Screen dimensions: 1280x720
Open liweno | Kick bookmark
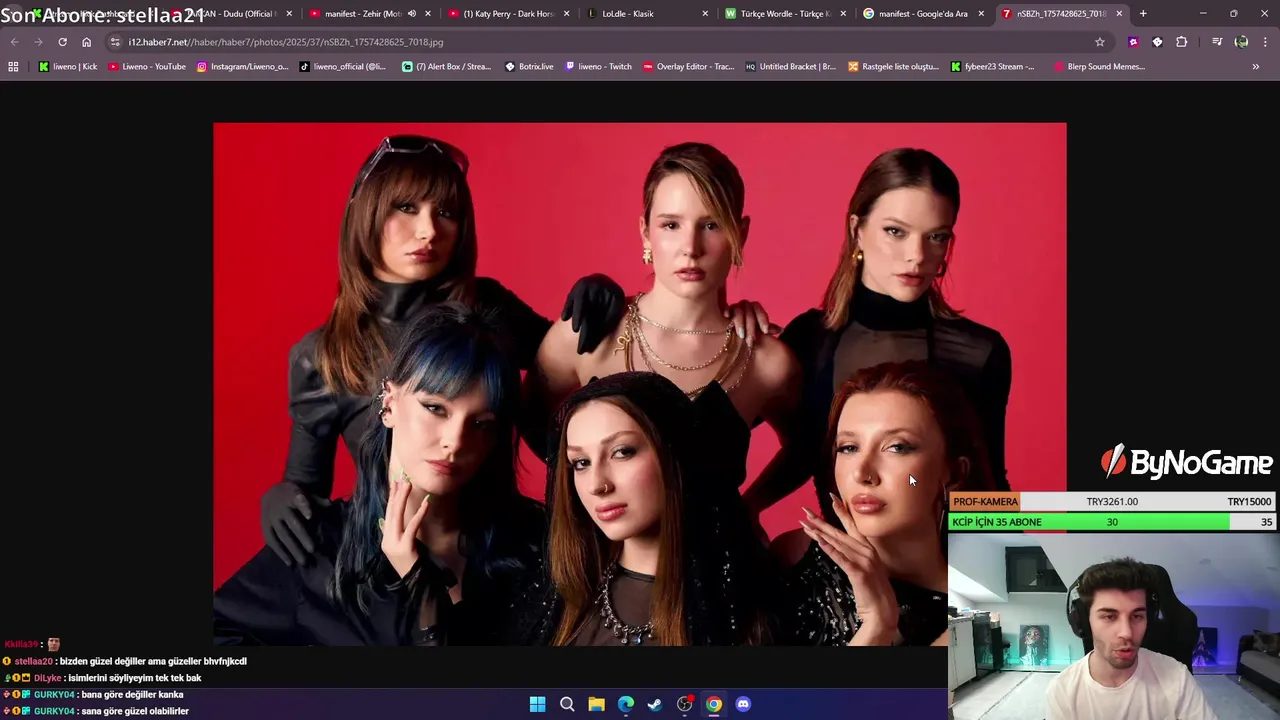click(68, 67)
